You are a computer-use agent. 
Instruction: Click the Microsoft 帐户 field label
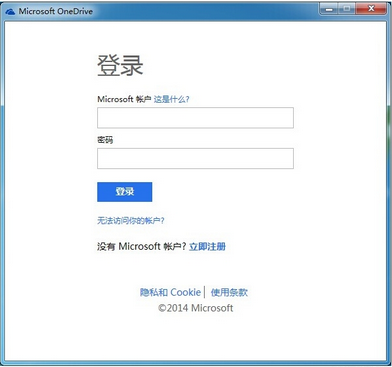(x=124, y=99)
